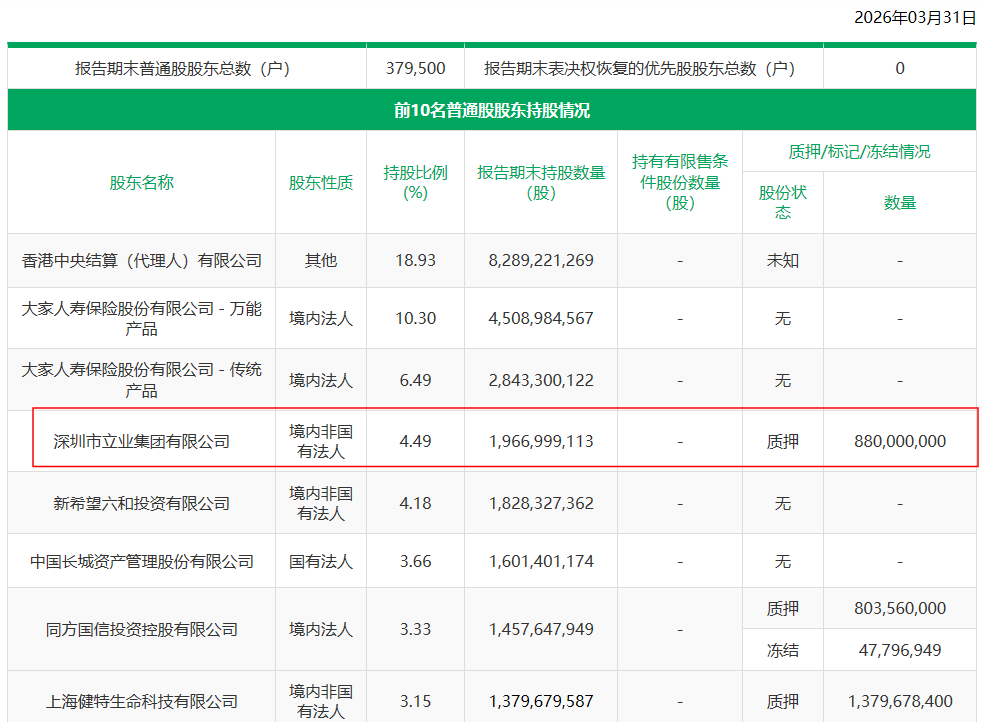Click the 报告期末持股数量(股) column header
Viewport: 984px width, 722px height.
point(541,183)
